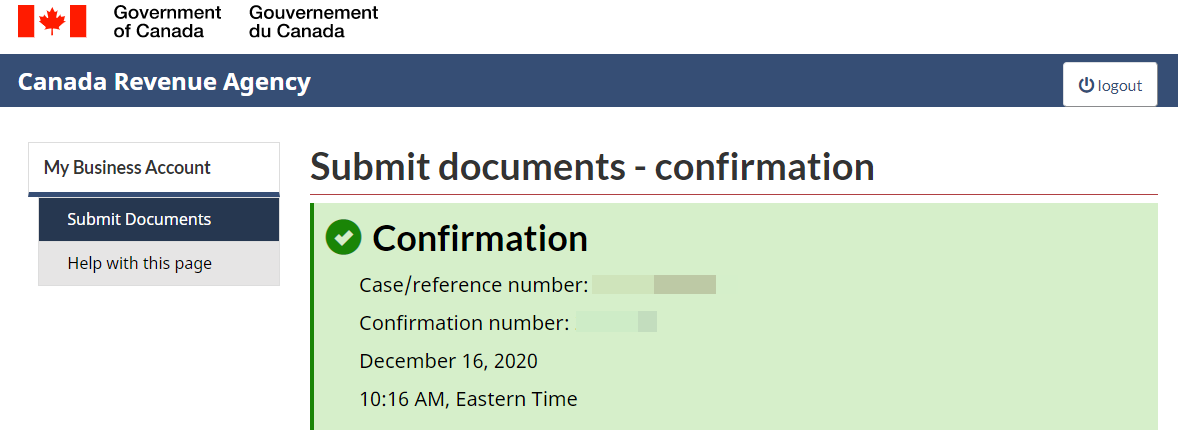Click the Submit documents - confirmation heading
The image size is (1178, 448).
592,167
